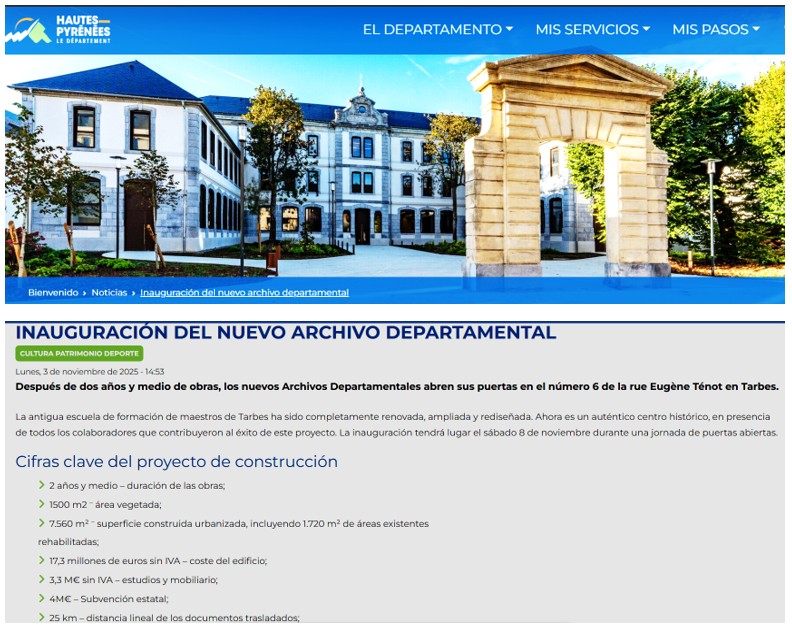Expand the MIS PASOS dropdown menu

click(x=715, y=29)
